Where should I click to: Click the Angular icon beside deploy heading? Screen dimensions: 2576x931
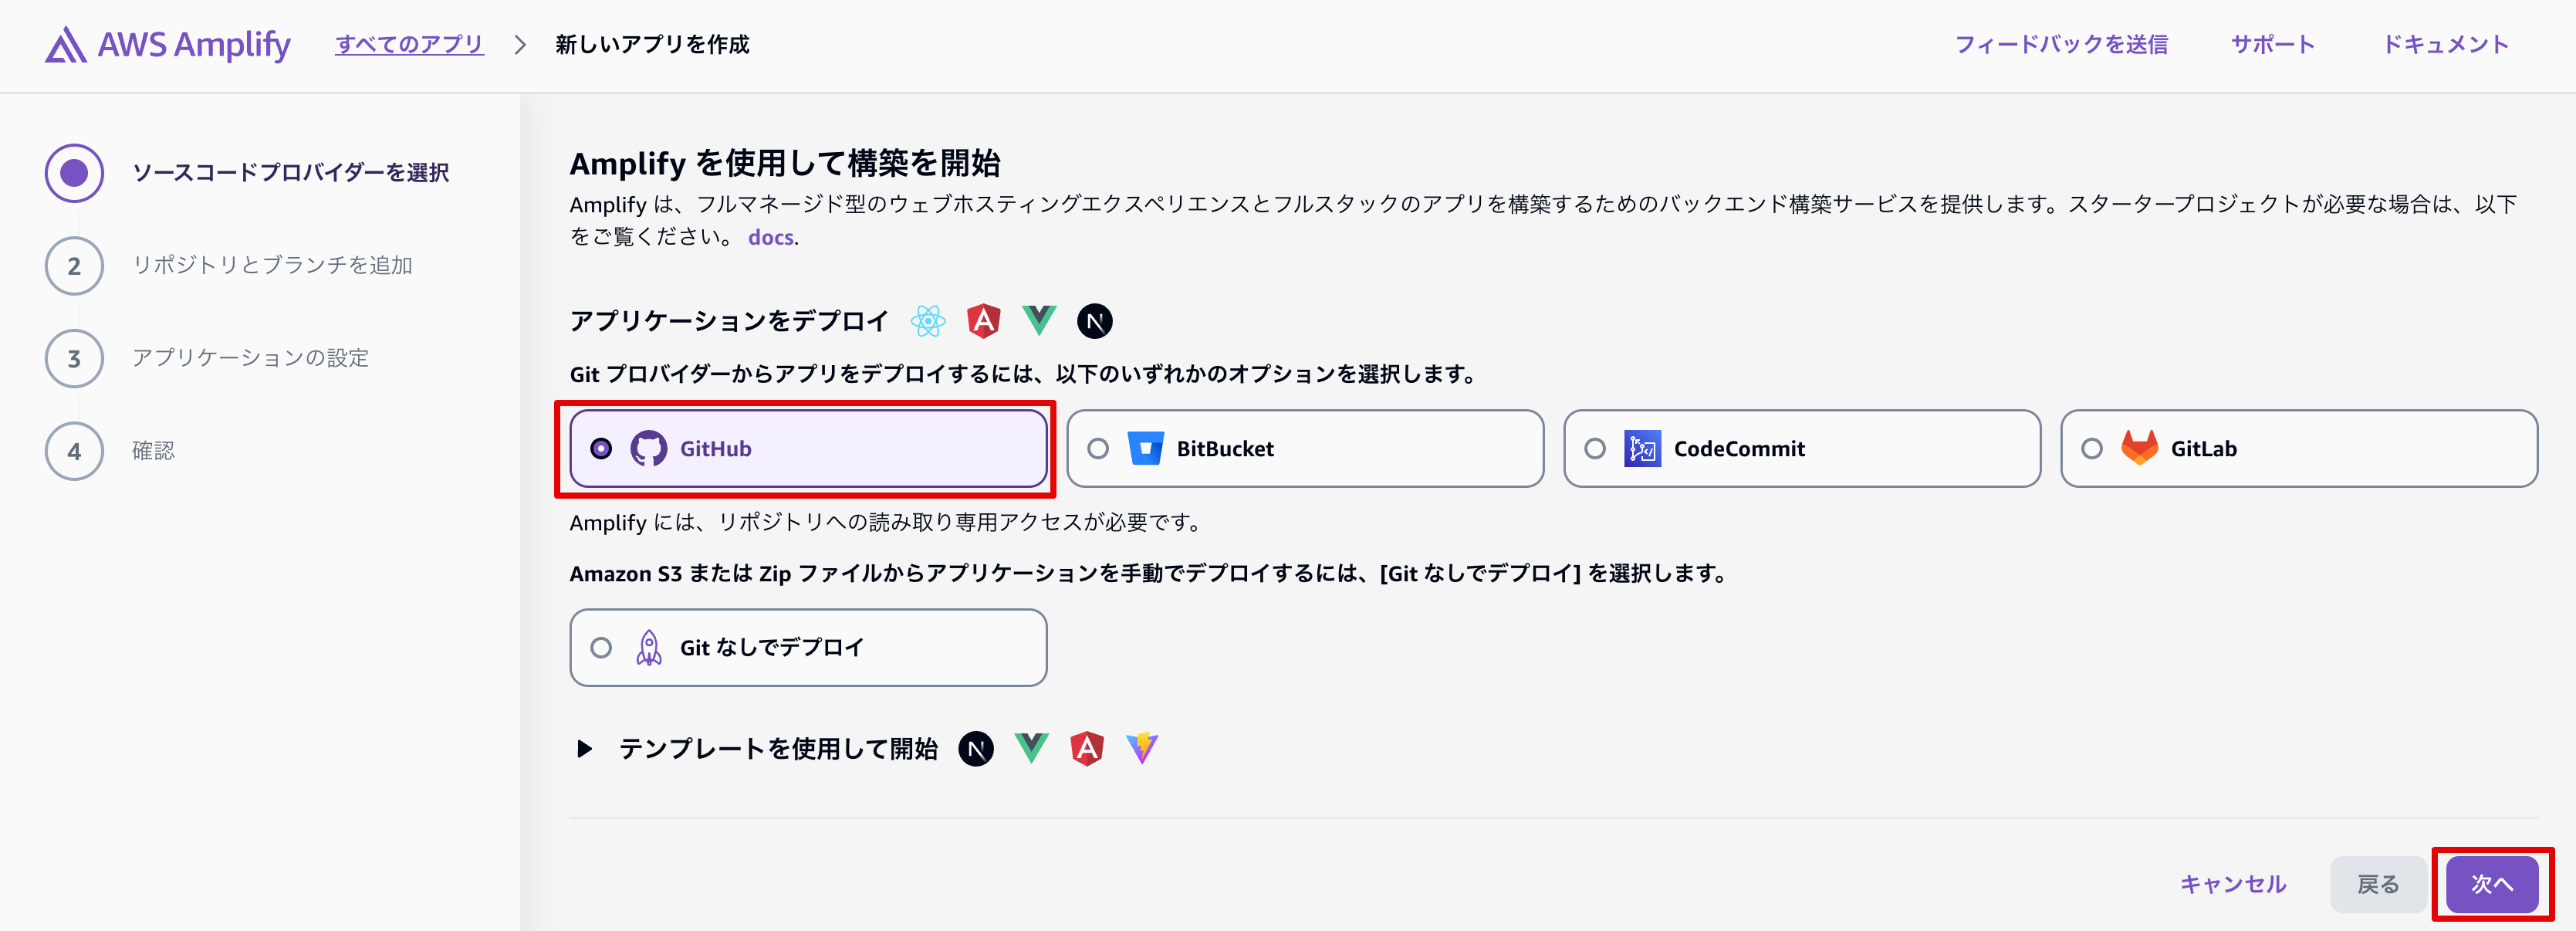coord(983,321)
